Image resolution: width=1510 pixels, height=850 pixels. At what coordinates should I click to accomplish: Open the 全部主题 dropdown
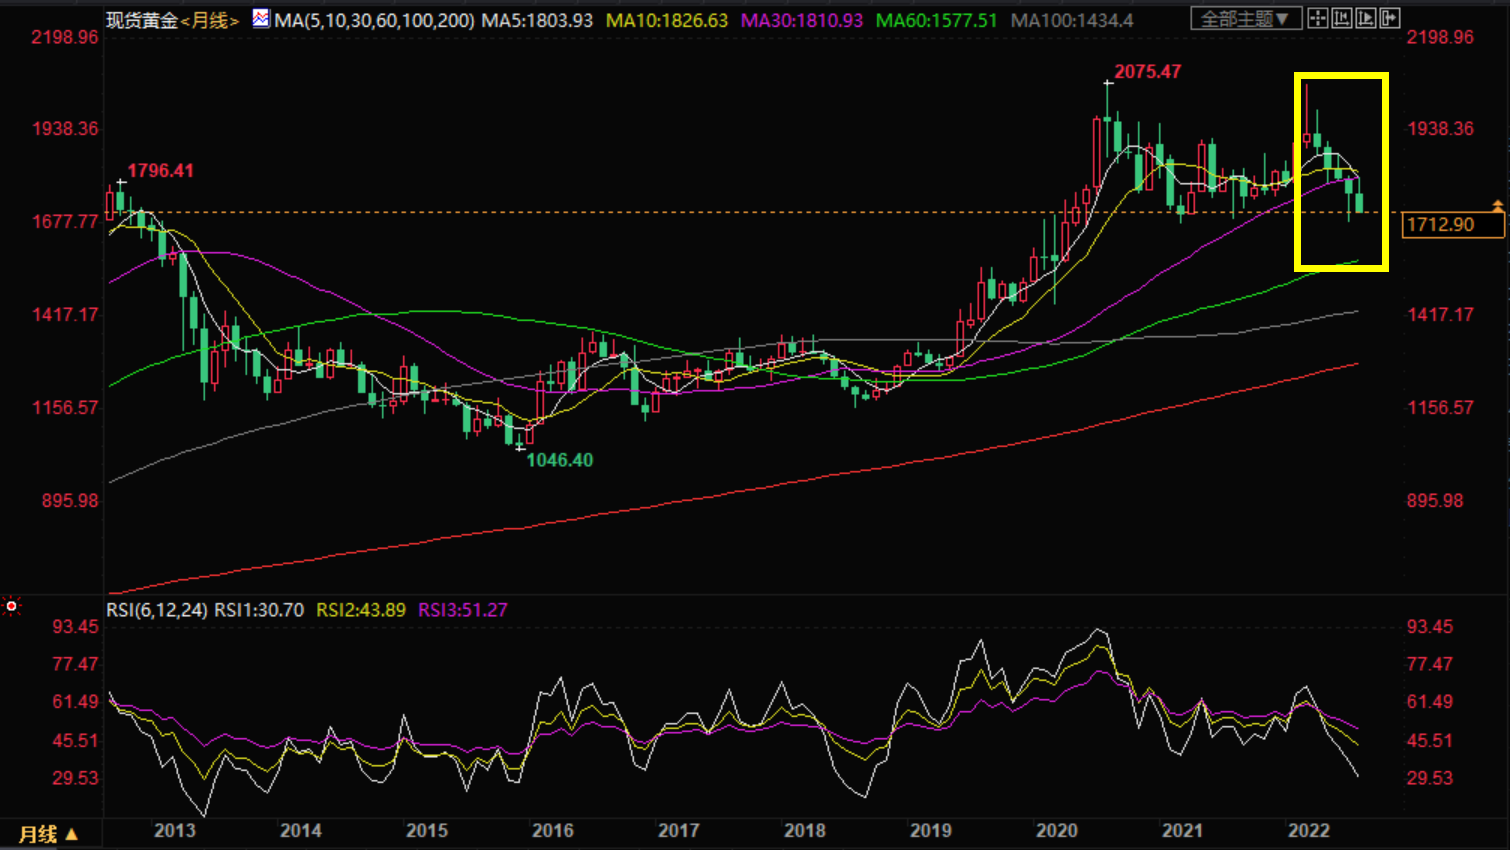coord(1245,19)
